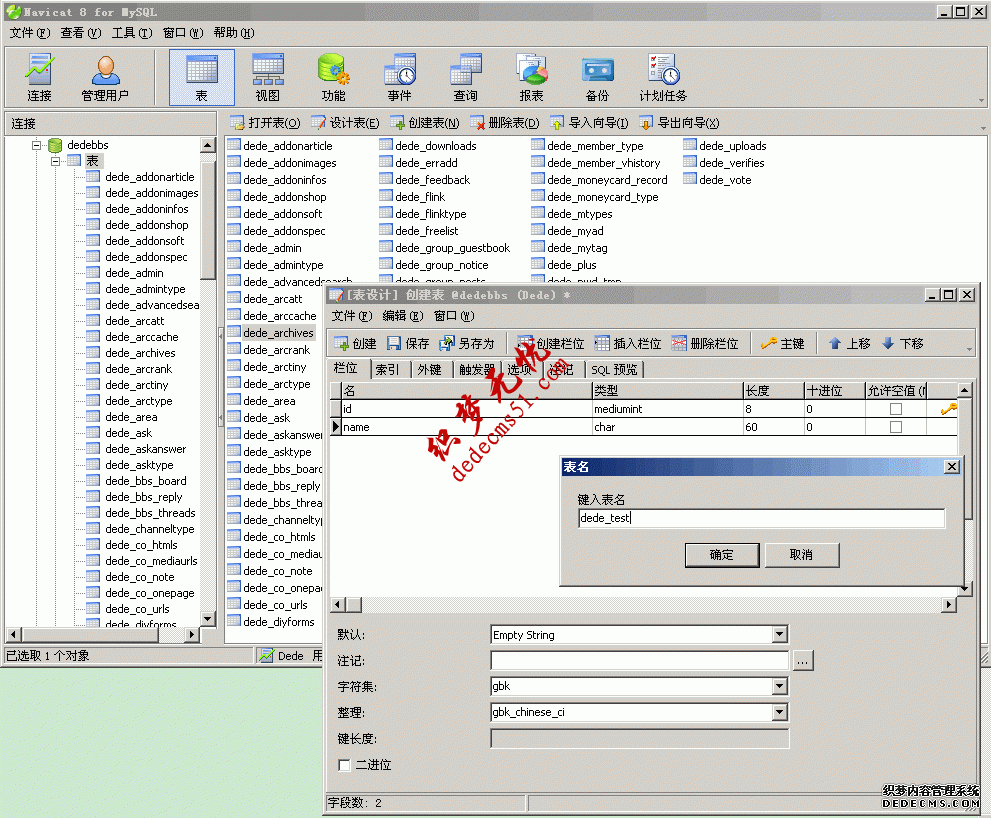The width and height of the screenshot is (991, 818).
Task: Click the 备份 (Backup) toolbar icon
Action: (x=597, y=78)
